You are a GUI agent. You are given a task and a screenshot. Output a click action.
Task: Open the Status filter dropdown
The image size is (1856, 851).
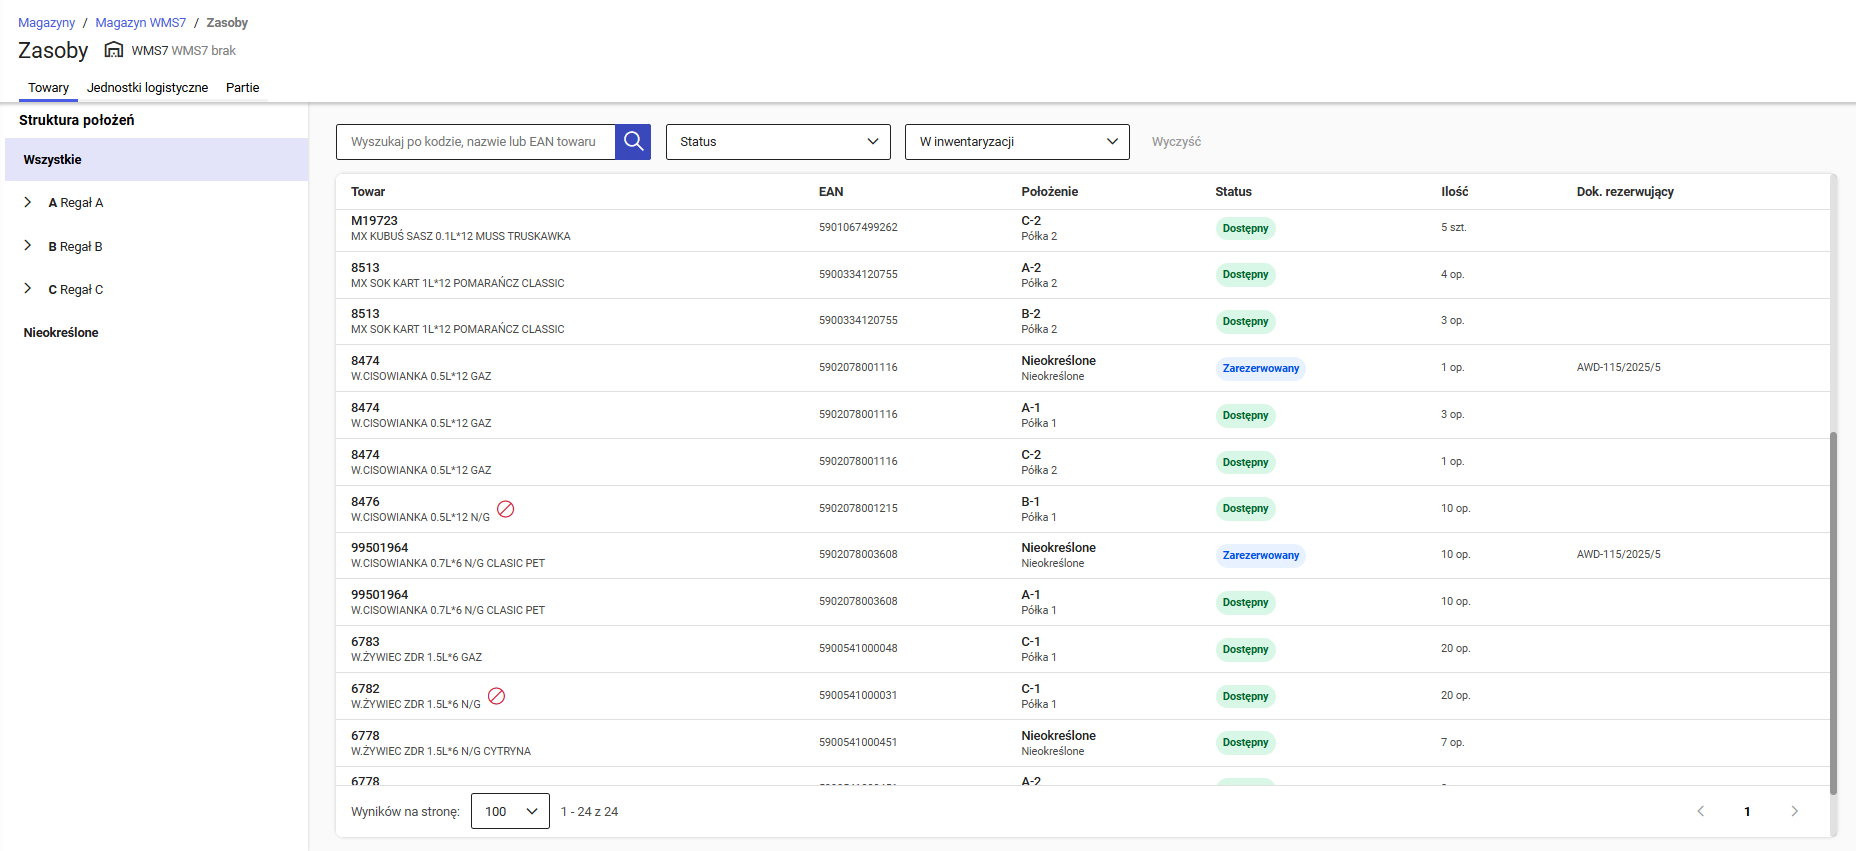point(778,142)
